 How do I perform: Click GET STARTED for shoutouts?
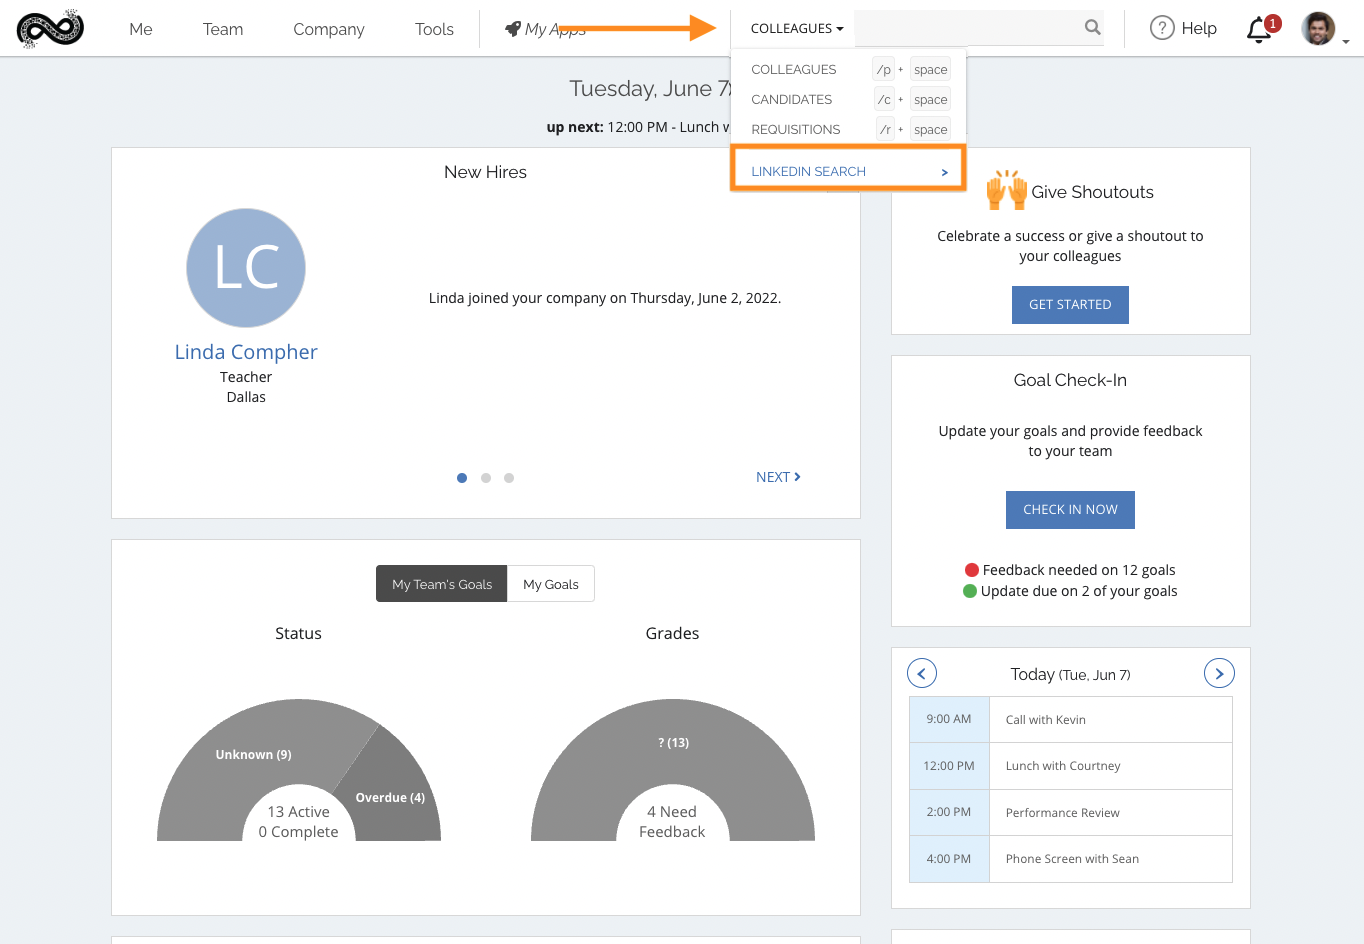pyautogui.click(x=1070, y=305)
